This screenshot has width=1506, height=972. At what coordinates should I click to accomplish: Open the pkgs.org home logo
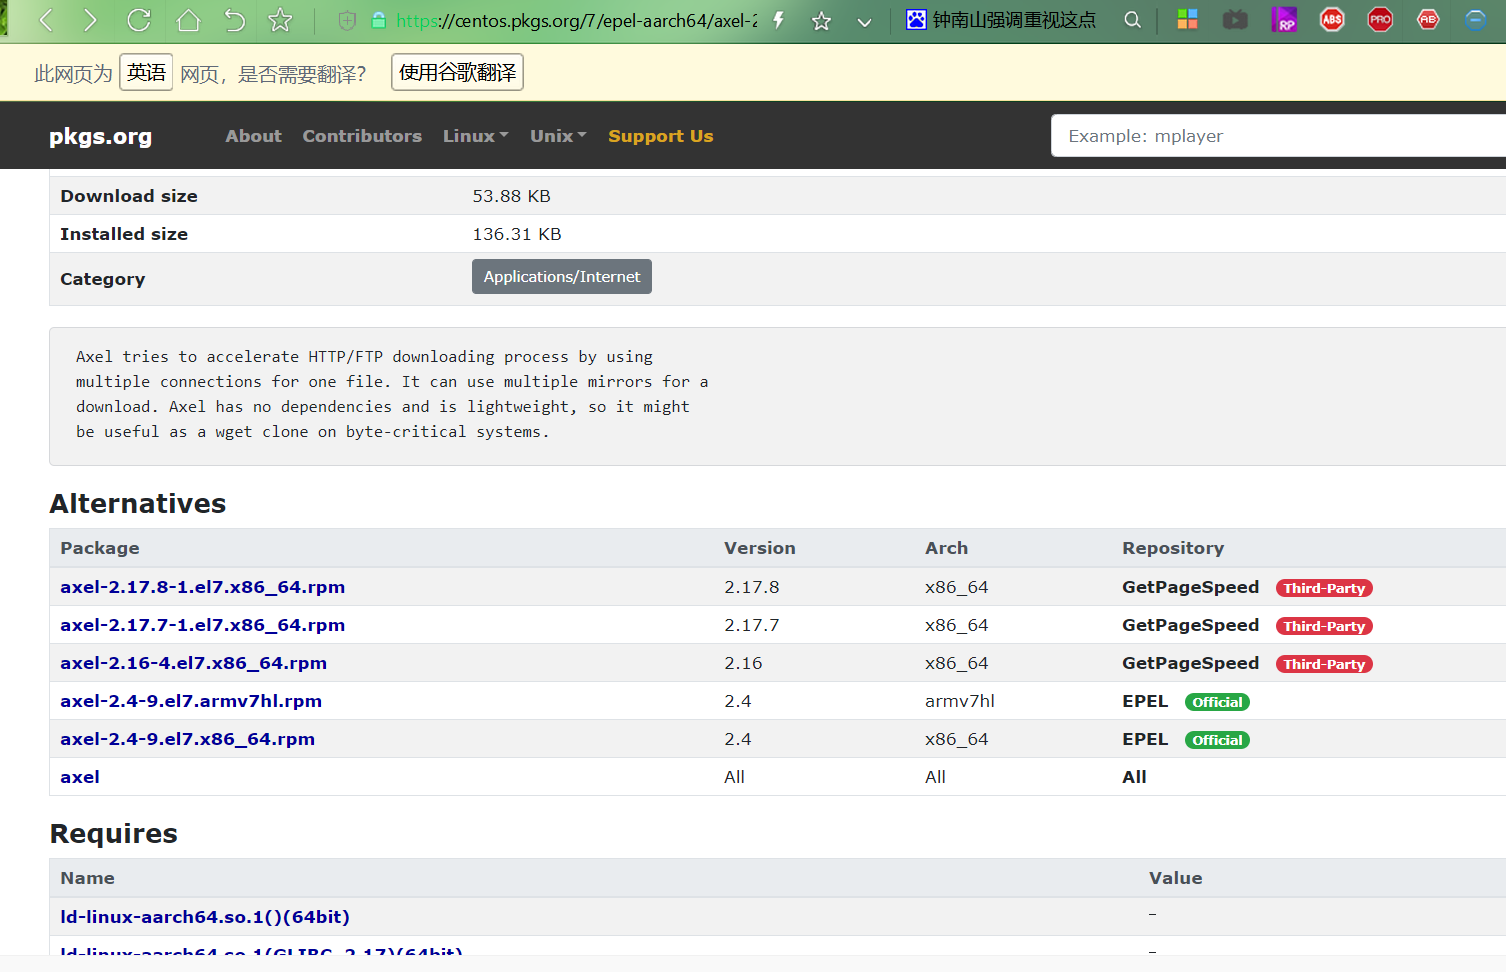pyautogui.click(x=100, y=136)
